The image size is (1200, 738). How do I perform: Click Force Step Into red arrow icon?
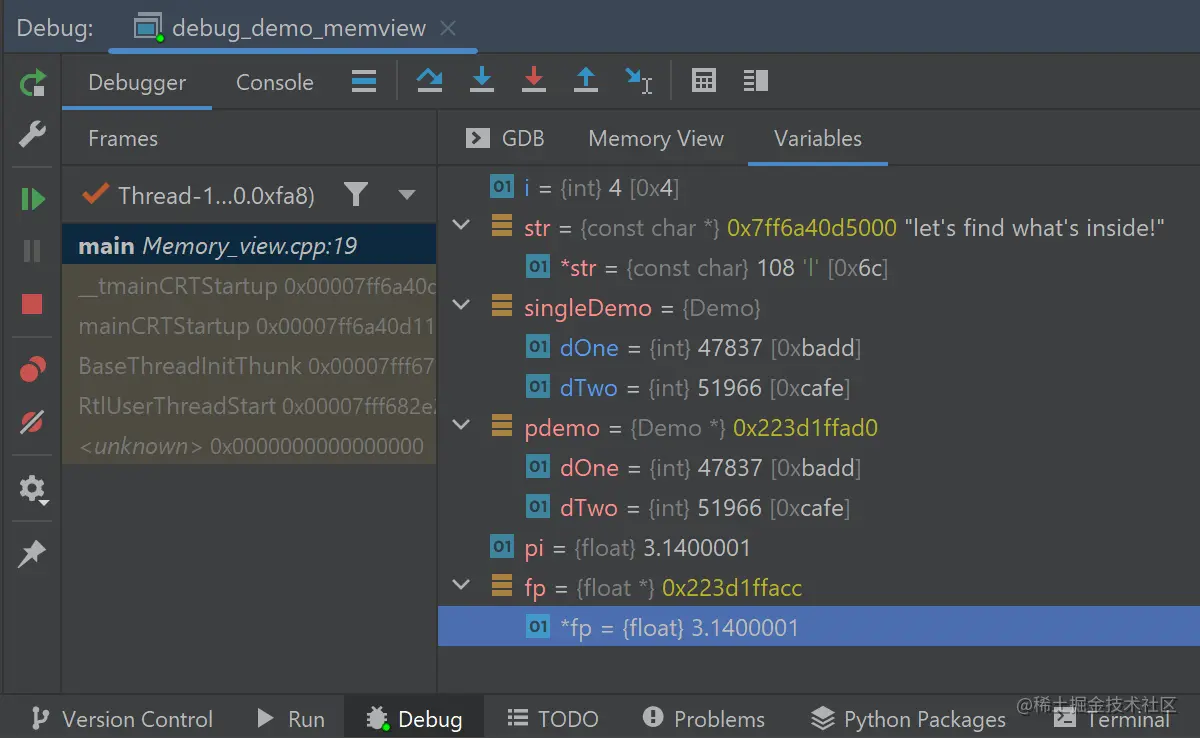click(534, 81)
